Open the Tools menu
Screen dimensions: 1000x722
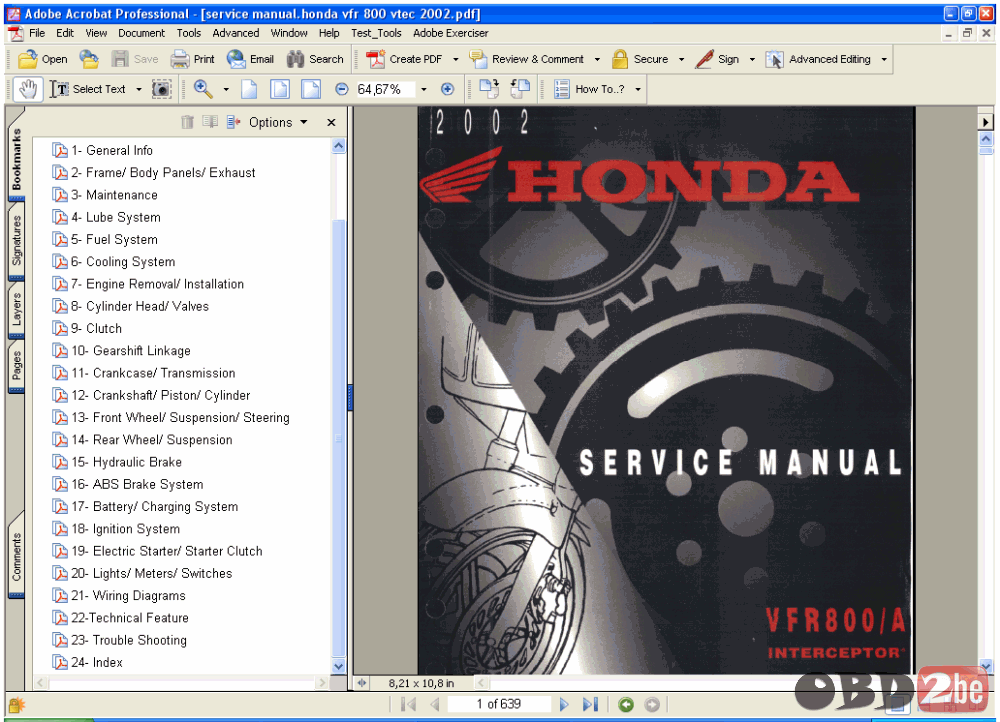click(x=189, y=33)
